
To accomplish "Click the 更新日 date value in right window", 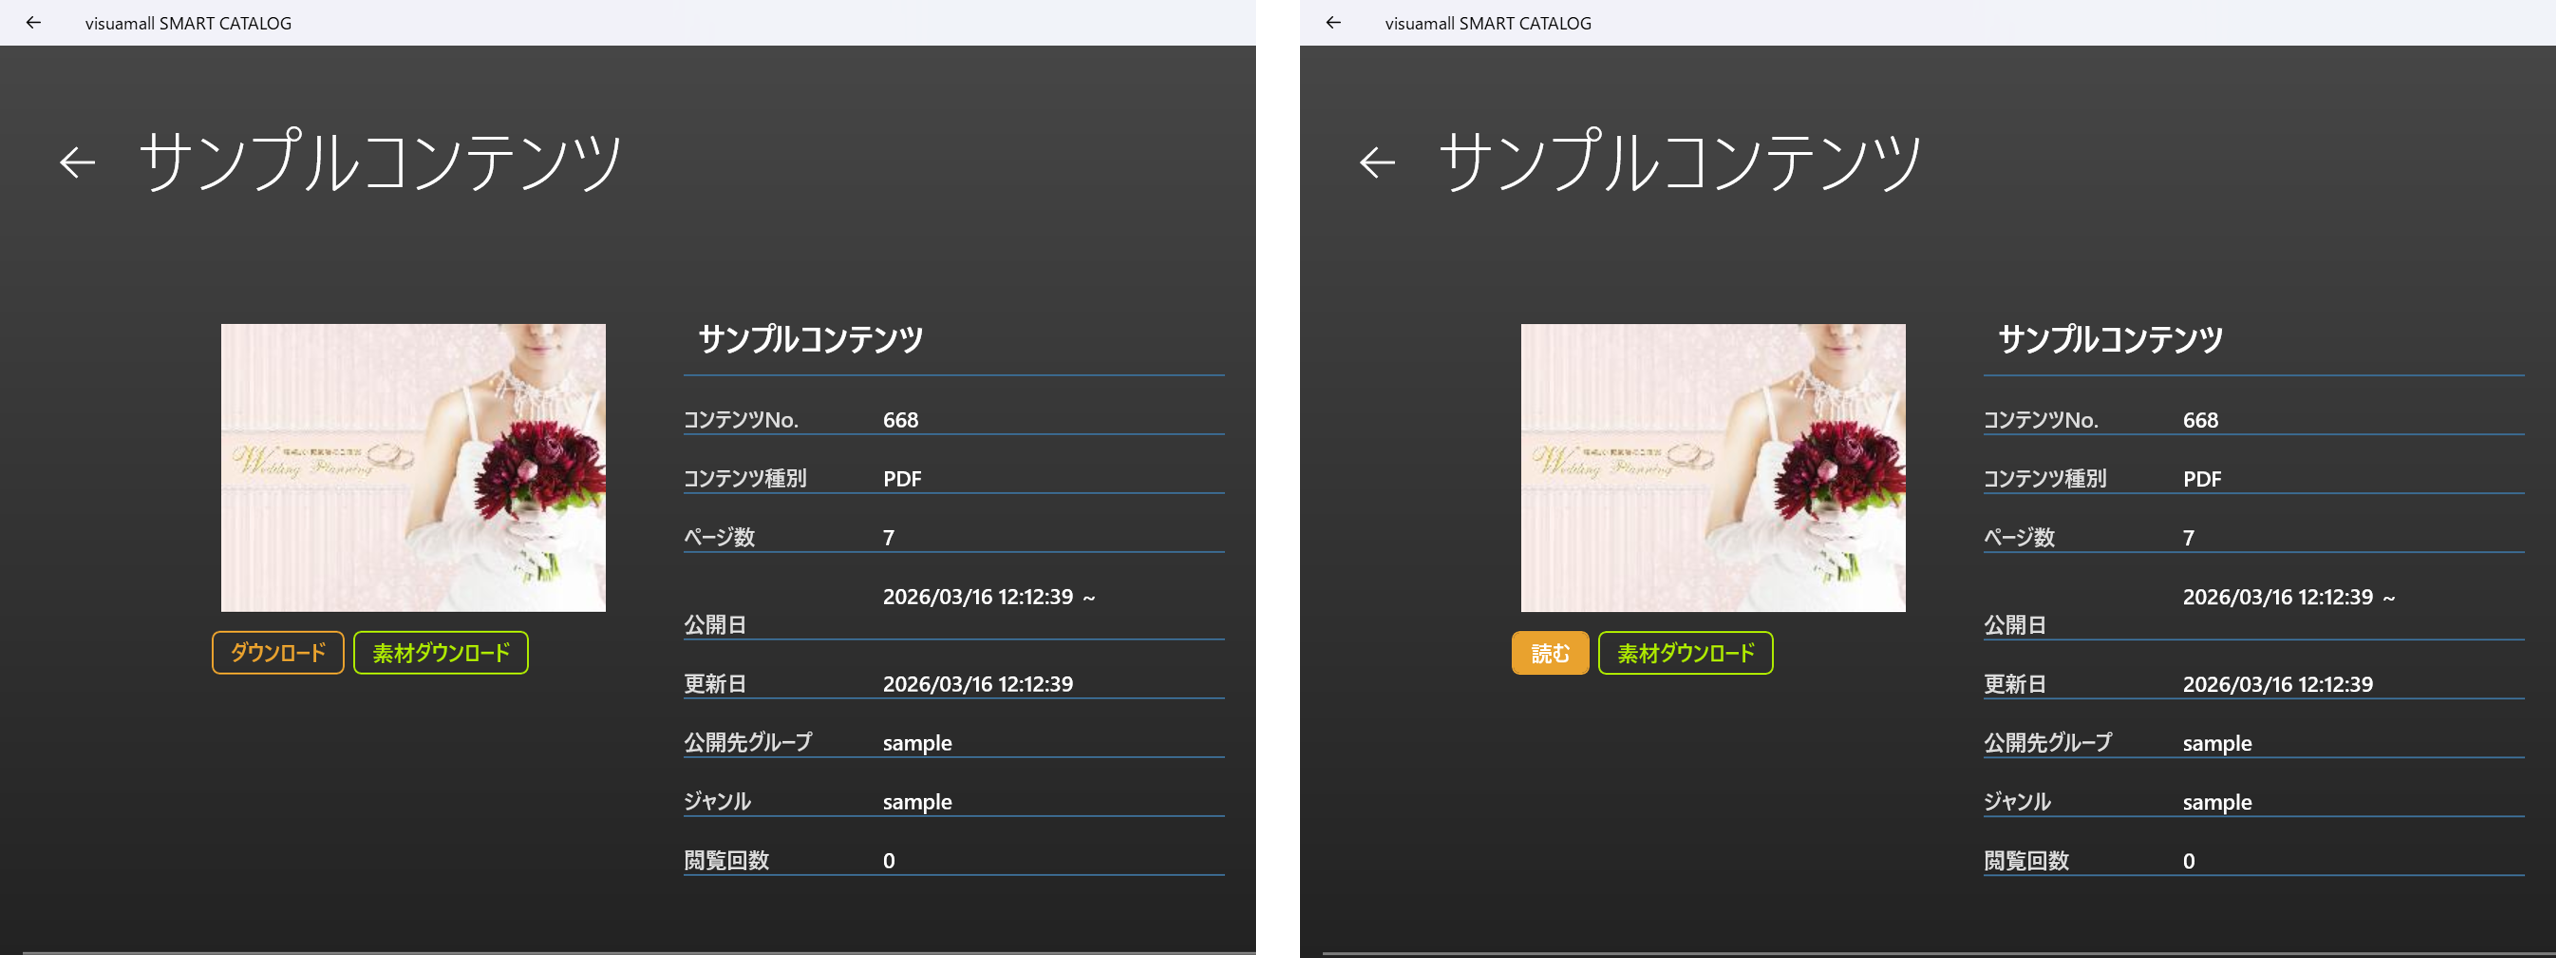I will tap(2277, 684).
